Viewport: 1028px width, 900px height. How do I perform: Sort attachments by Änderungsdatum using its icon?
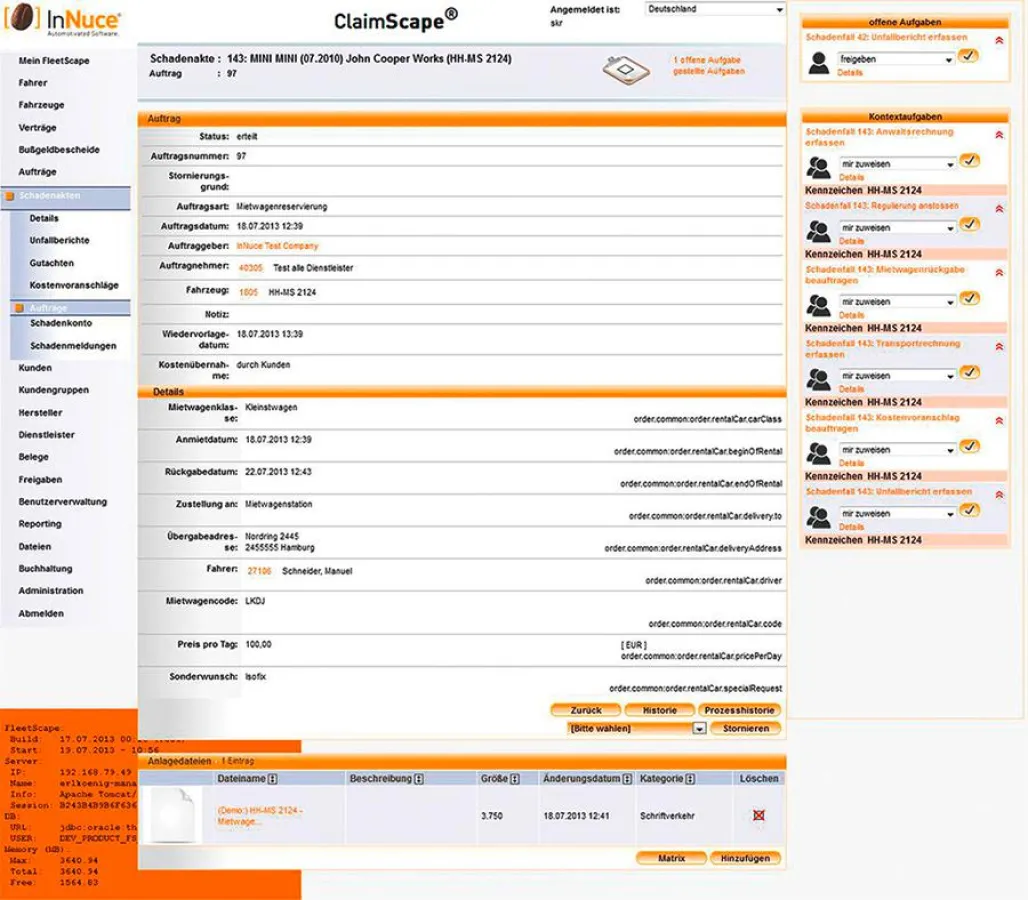tap(628, 779)
